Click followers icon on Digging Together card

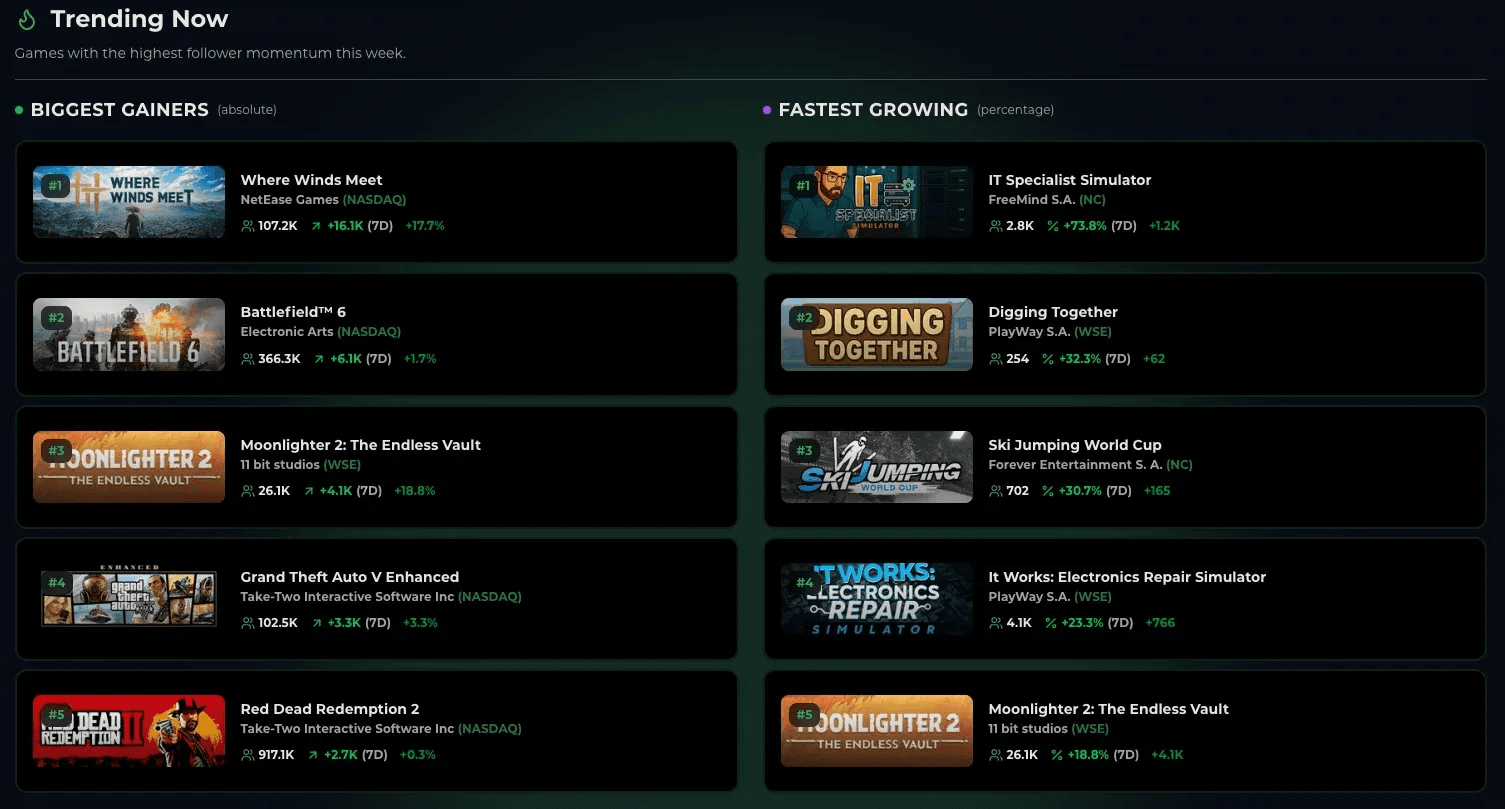point(995,359)
